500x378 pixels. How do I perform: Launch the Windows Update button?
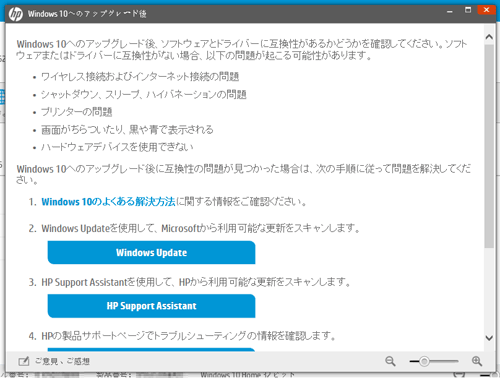151,253
